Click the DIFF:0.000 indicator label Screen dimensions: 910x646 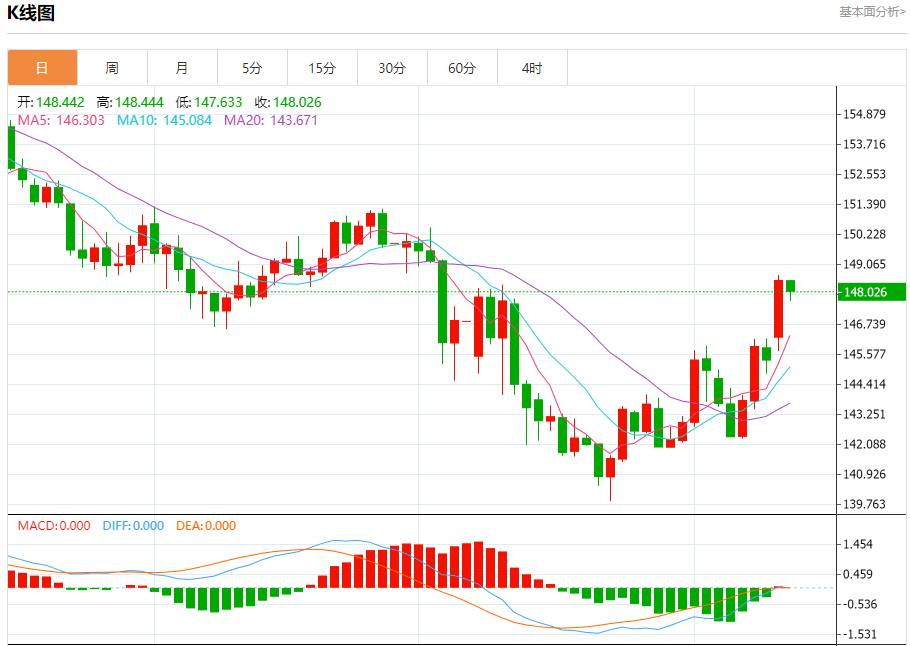pyautogui.click(x=133, y=526)
